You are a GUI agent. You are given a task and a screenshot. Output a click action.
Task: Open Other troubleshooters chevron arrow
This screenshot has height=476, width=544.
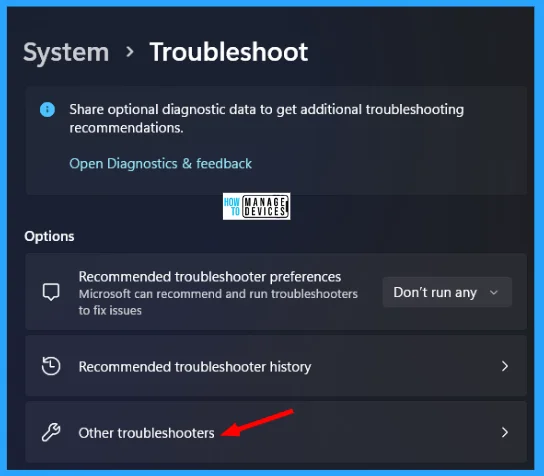pyautogui.click(x=505, y=432)
